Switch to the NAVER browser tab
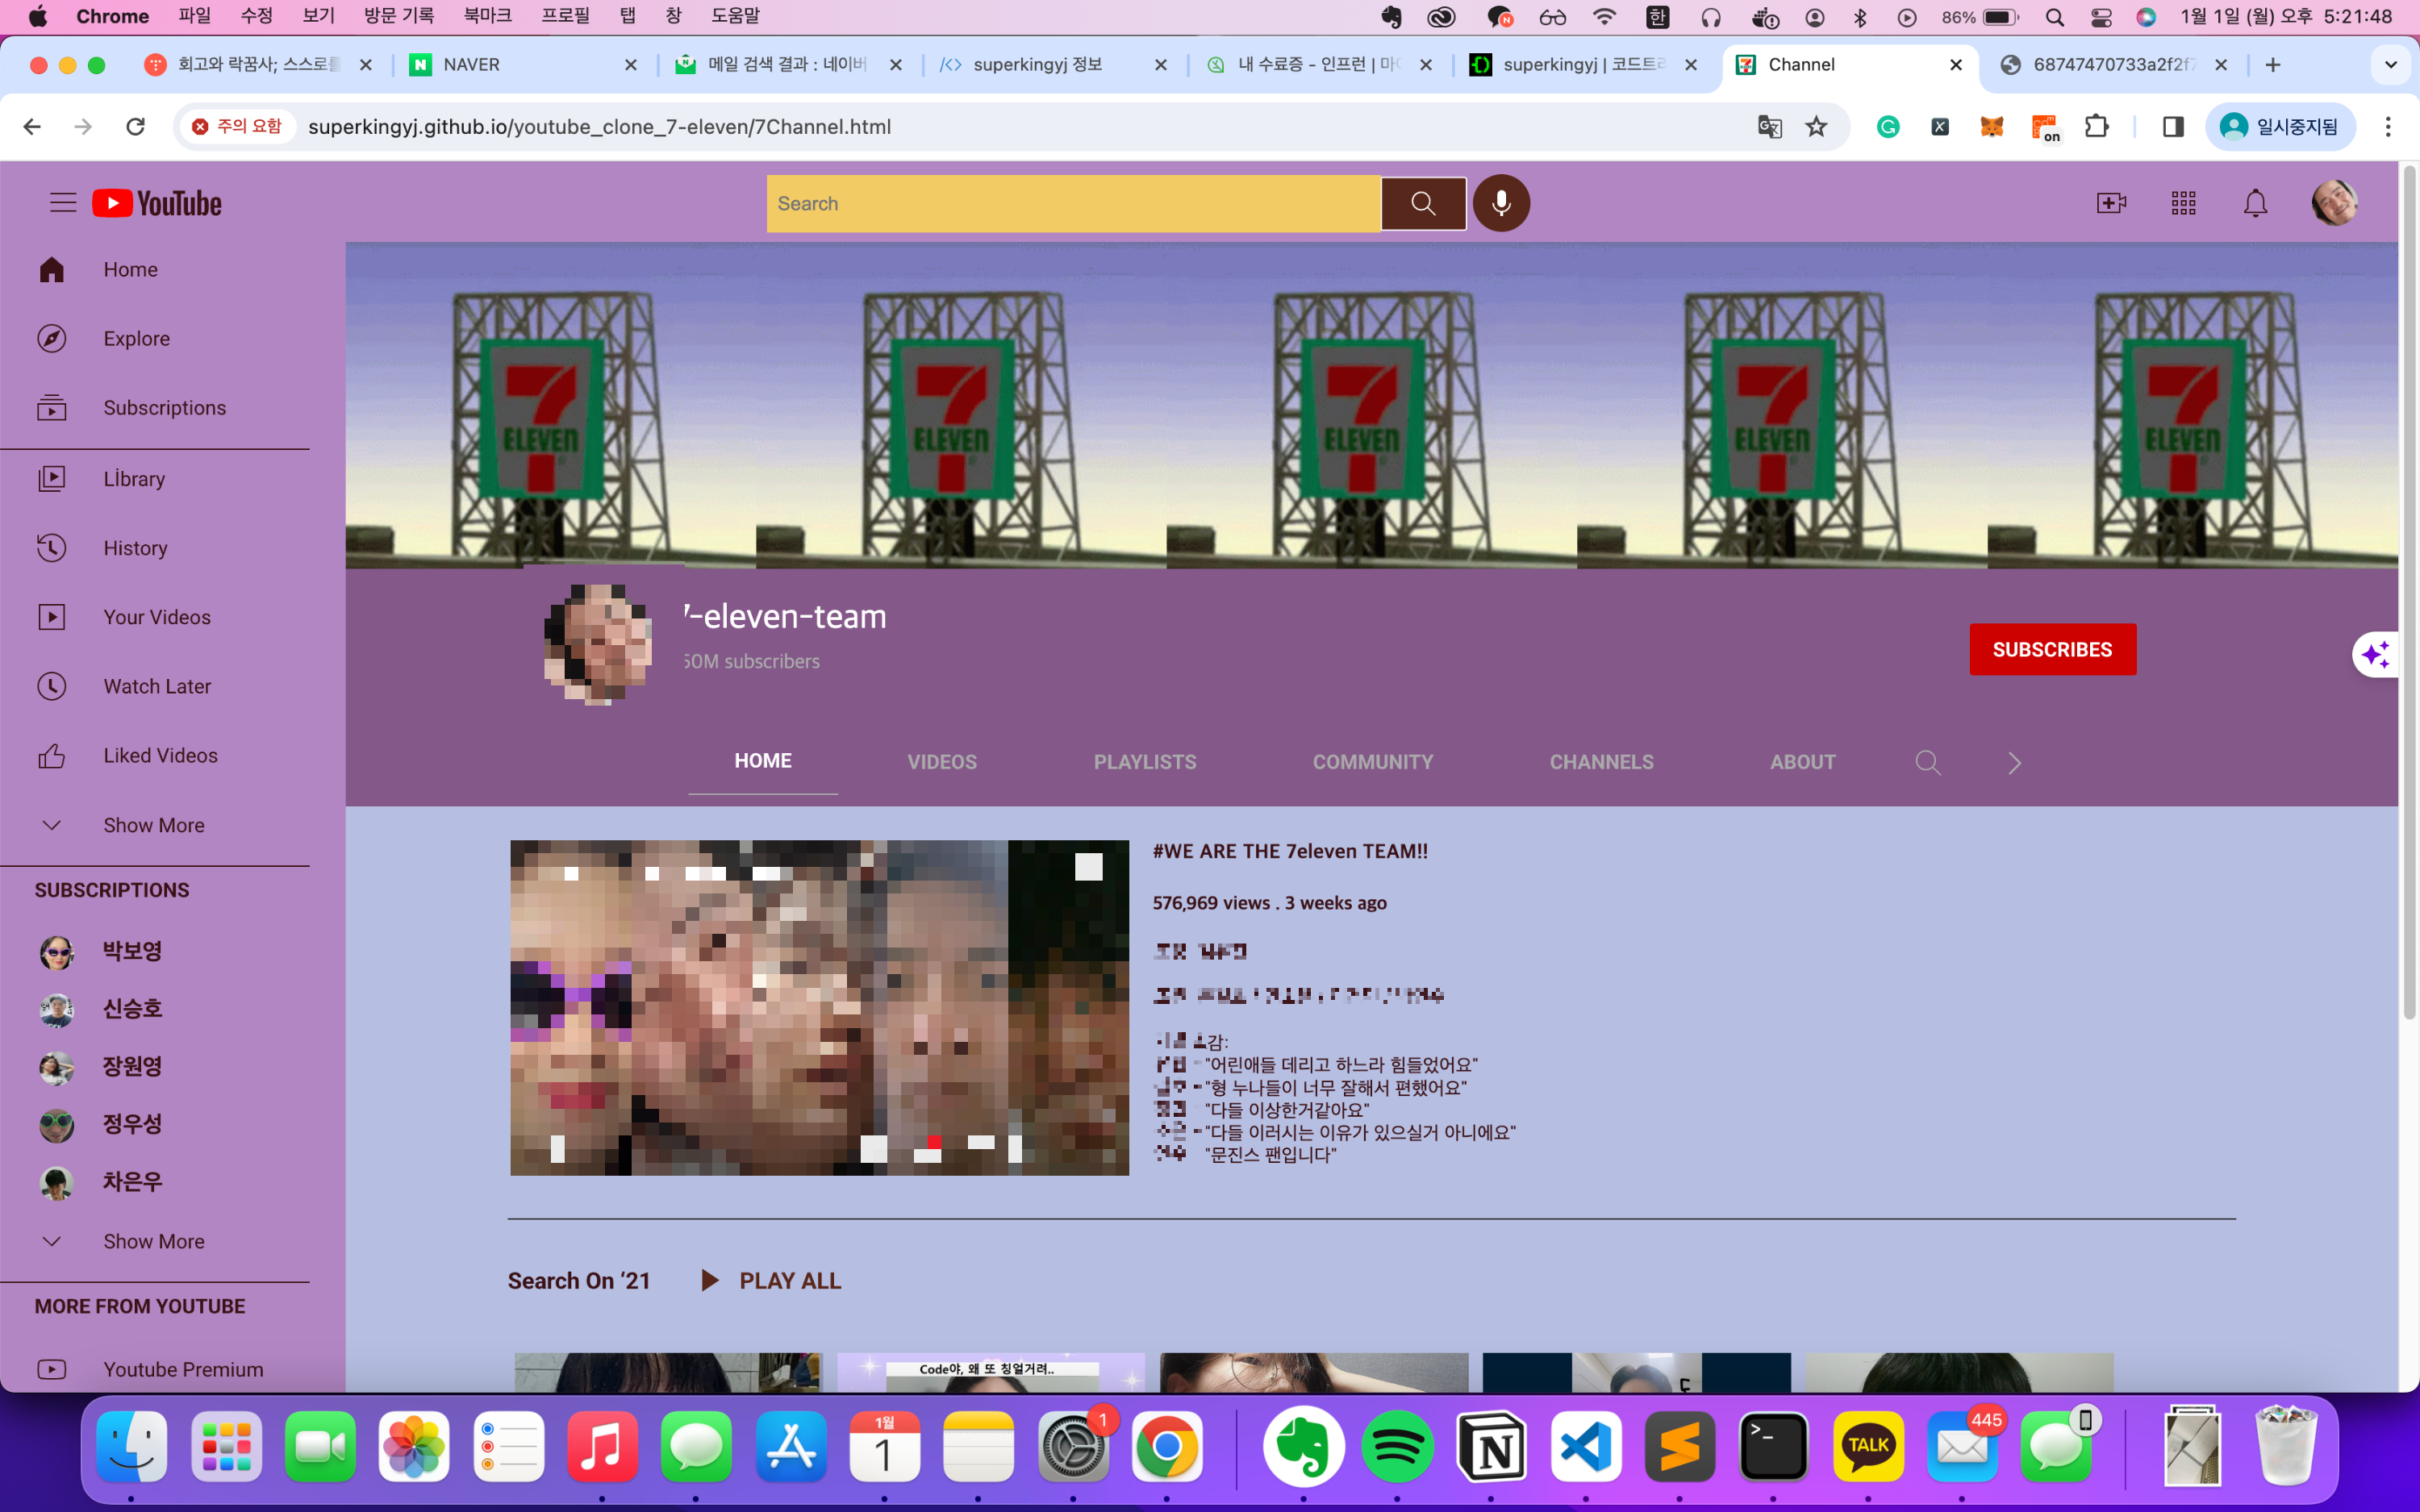2420x1512 pixels. pos(523,65)
